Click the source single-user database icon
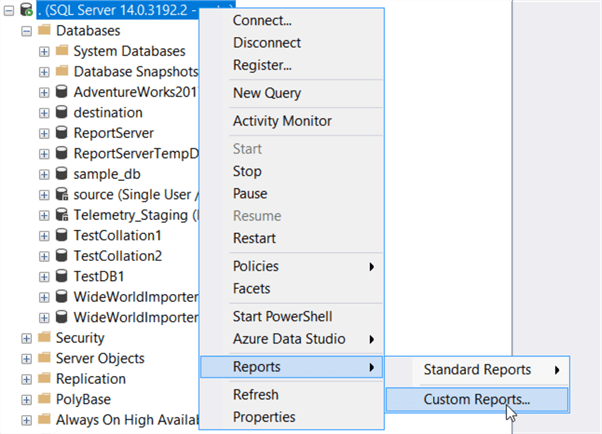The height and width of the screenshot is (434, 602). [61, 194]
